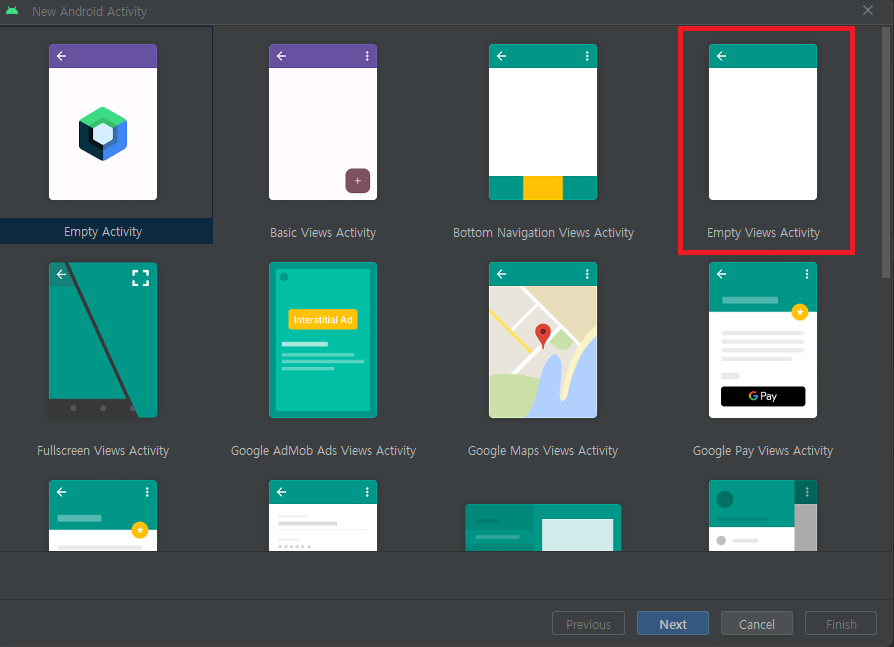
Task: Click the overflow dots in Google Maps template
Action: click(x=587, y=274)
